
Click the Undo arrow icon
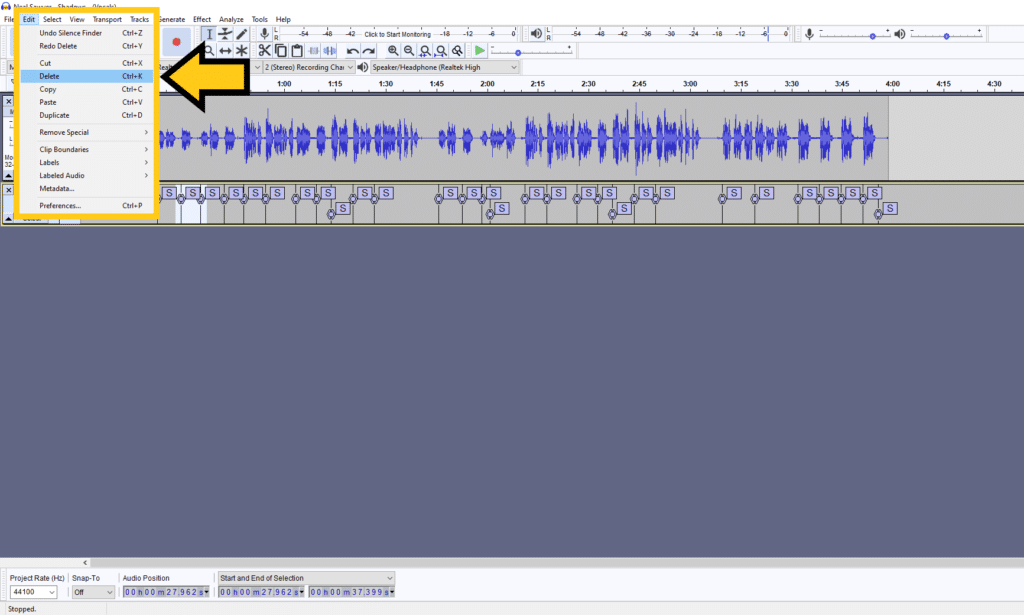351,50
